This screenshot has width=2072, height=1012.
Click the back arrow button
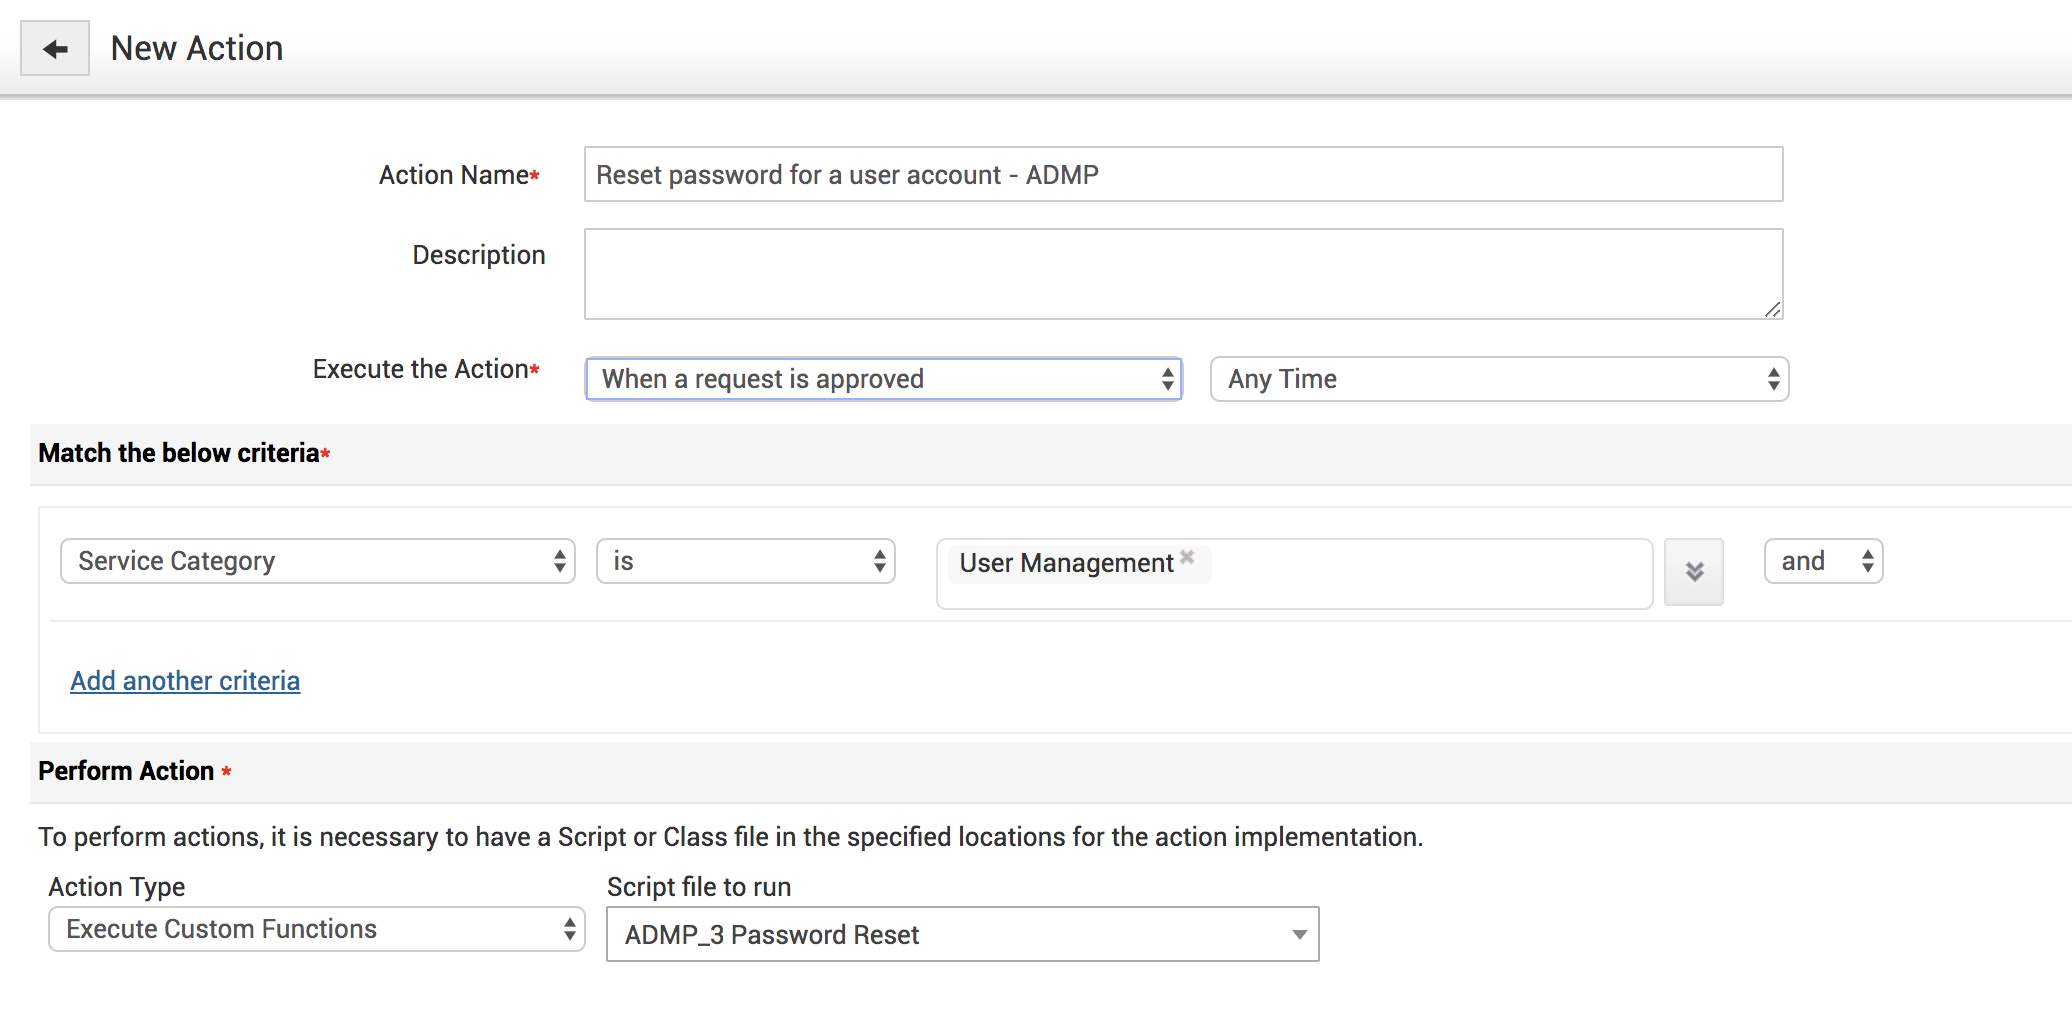tap(55, 48)
